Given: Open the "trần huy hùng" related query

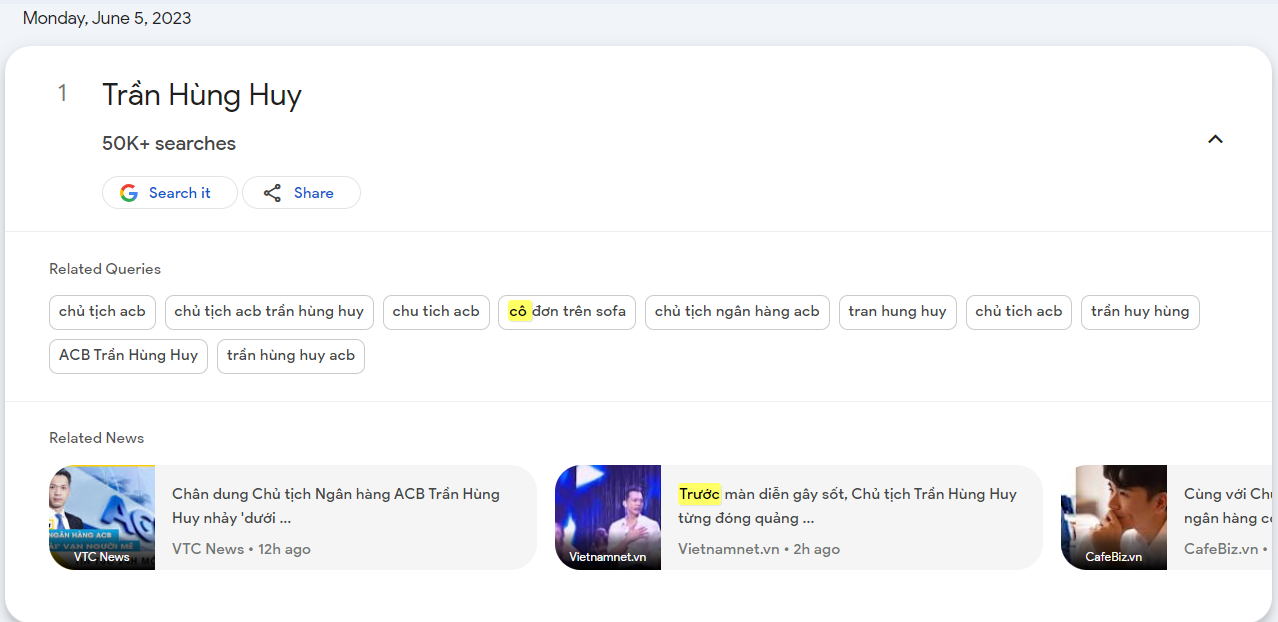Looking at the screenshot, I should (1140, 312).
